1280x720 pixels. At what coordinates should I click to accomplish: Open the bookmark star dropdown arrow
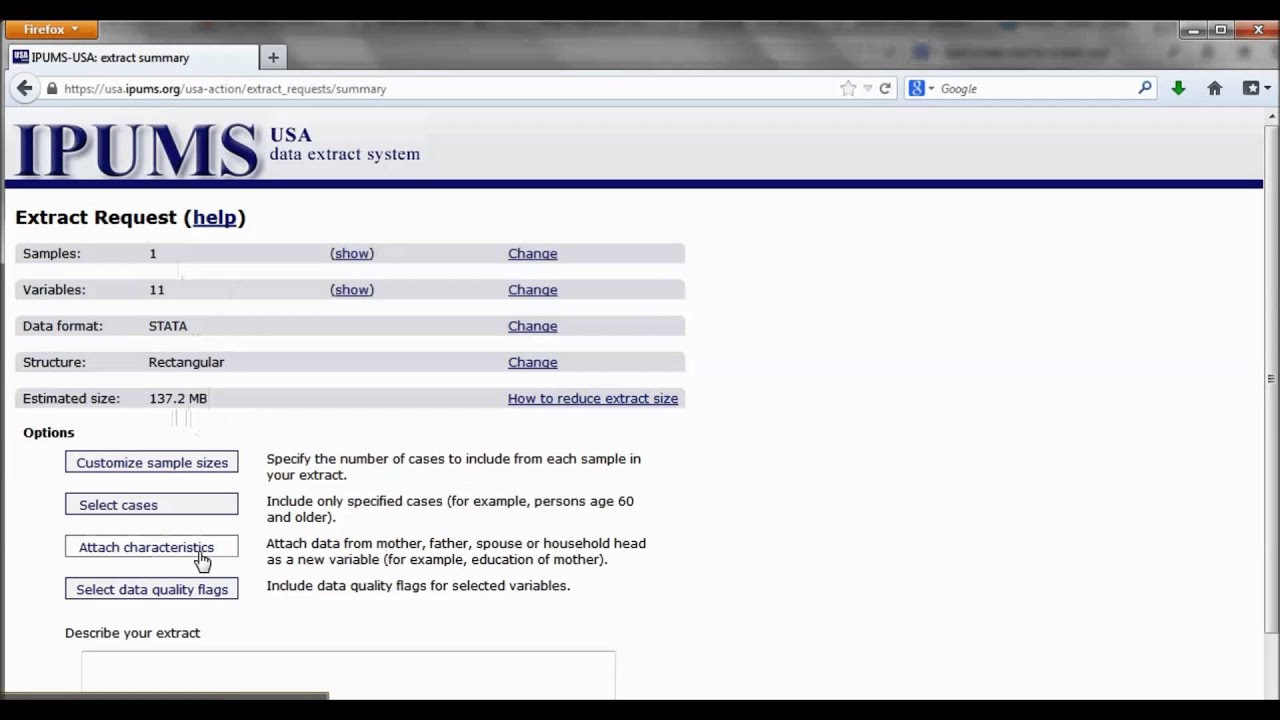coord(868,88)
